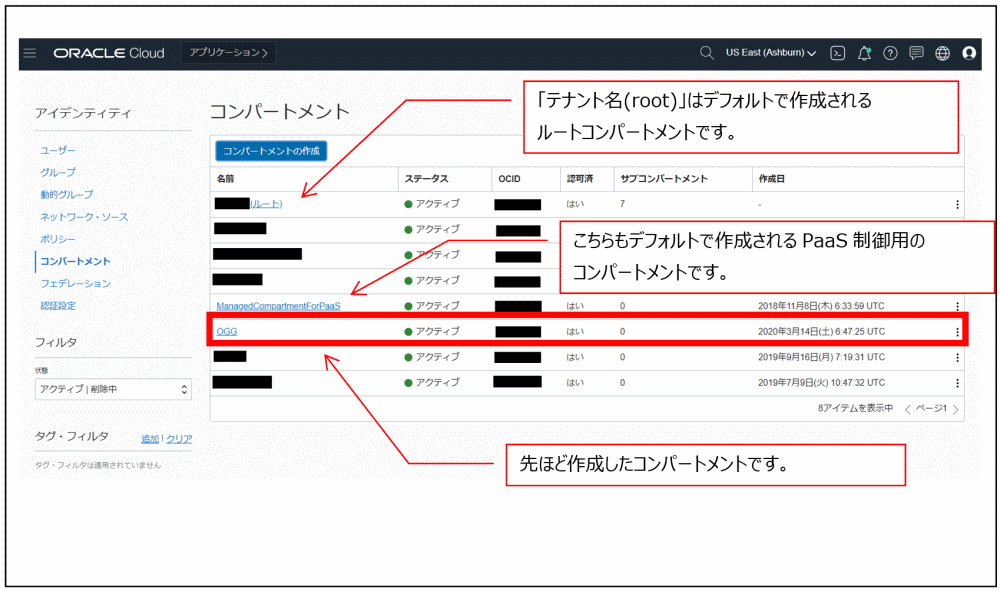
Task: Open the user profile avatar icon
Action: point(969,53)
